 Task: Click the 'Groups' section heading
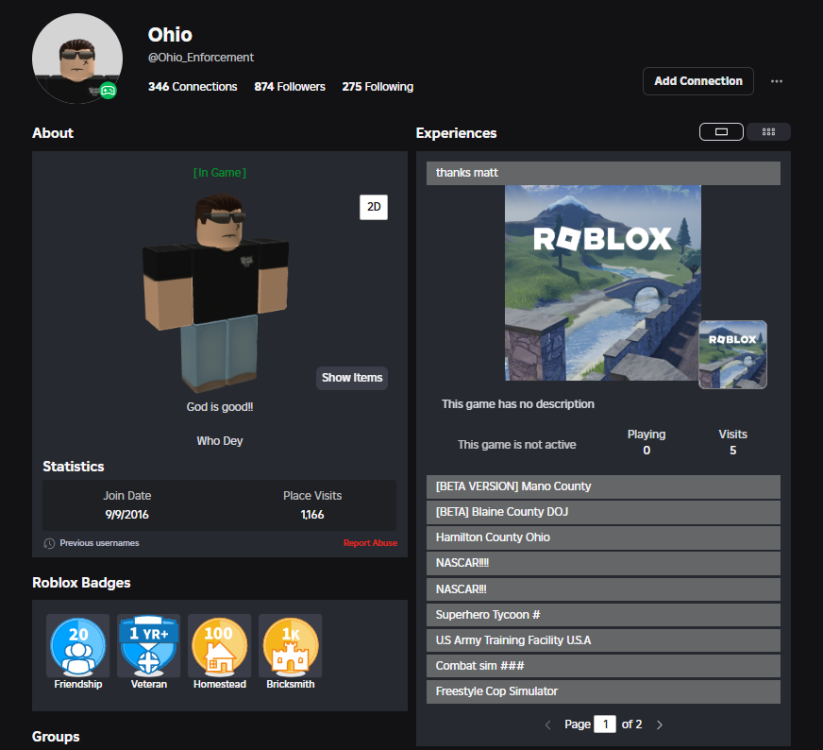(x=56, y=737)
